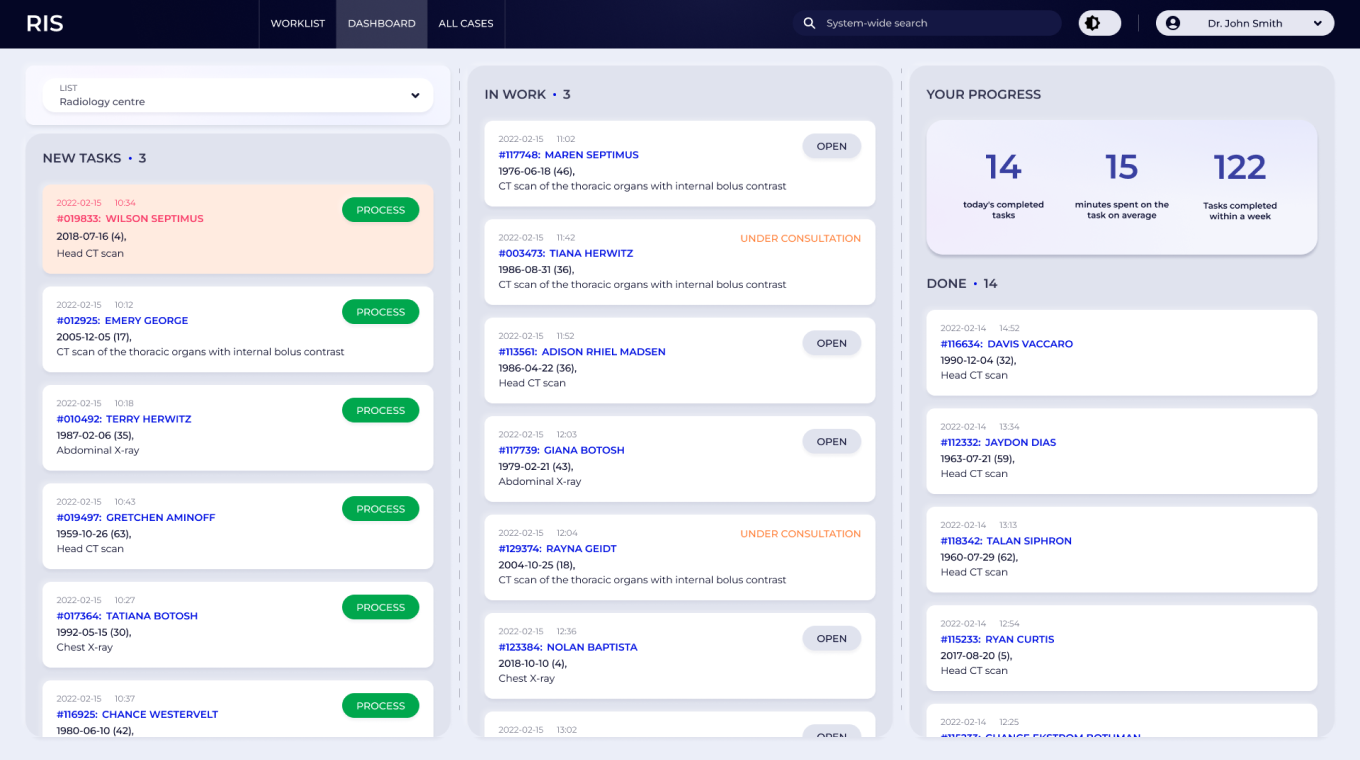
Task: Click the DONE 14 section heading
Action: pyautogui.click(x=961, y=284)
